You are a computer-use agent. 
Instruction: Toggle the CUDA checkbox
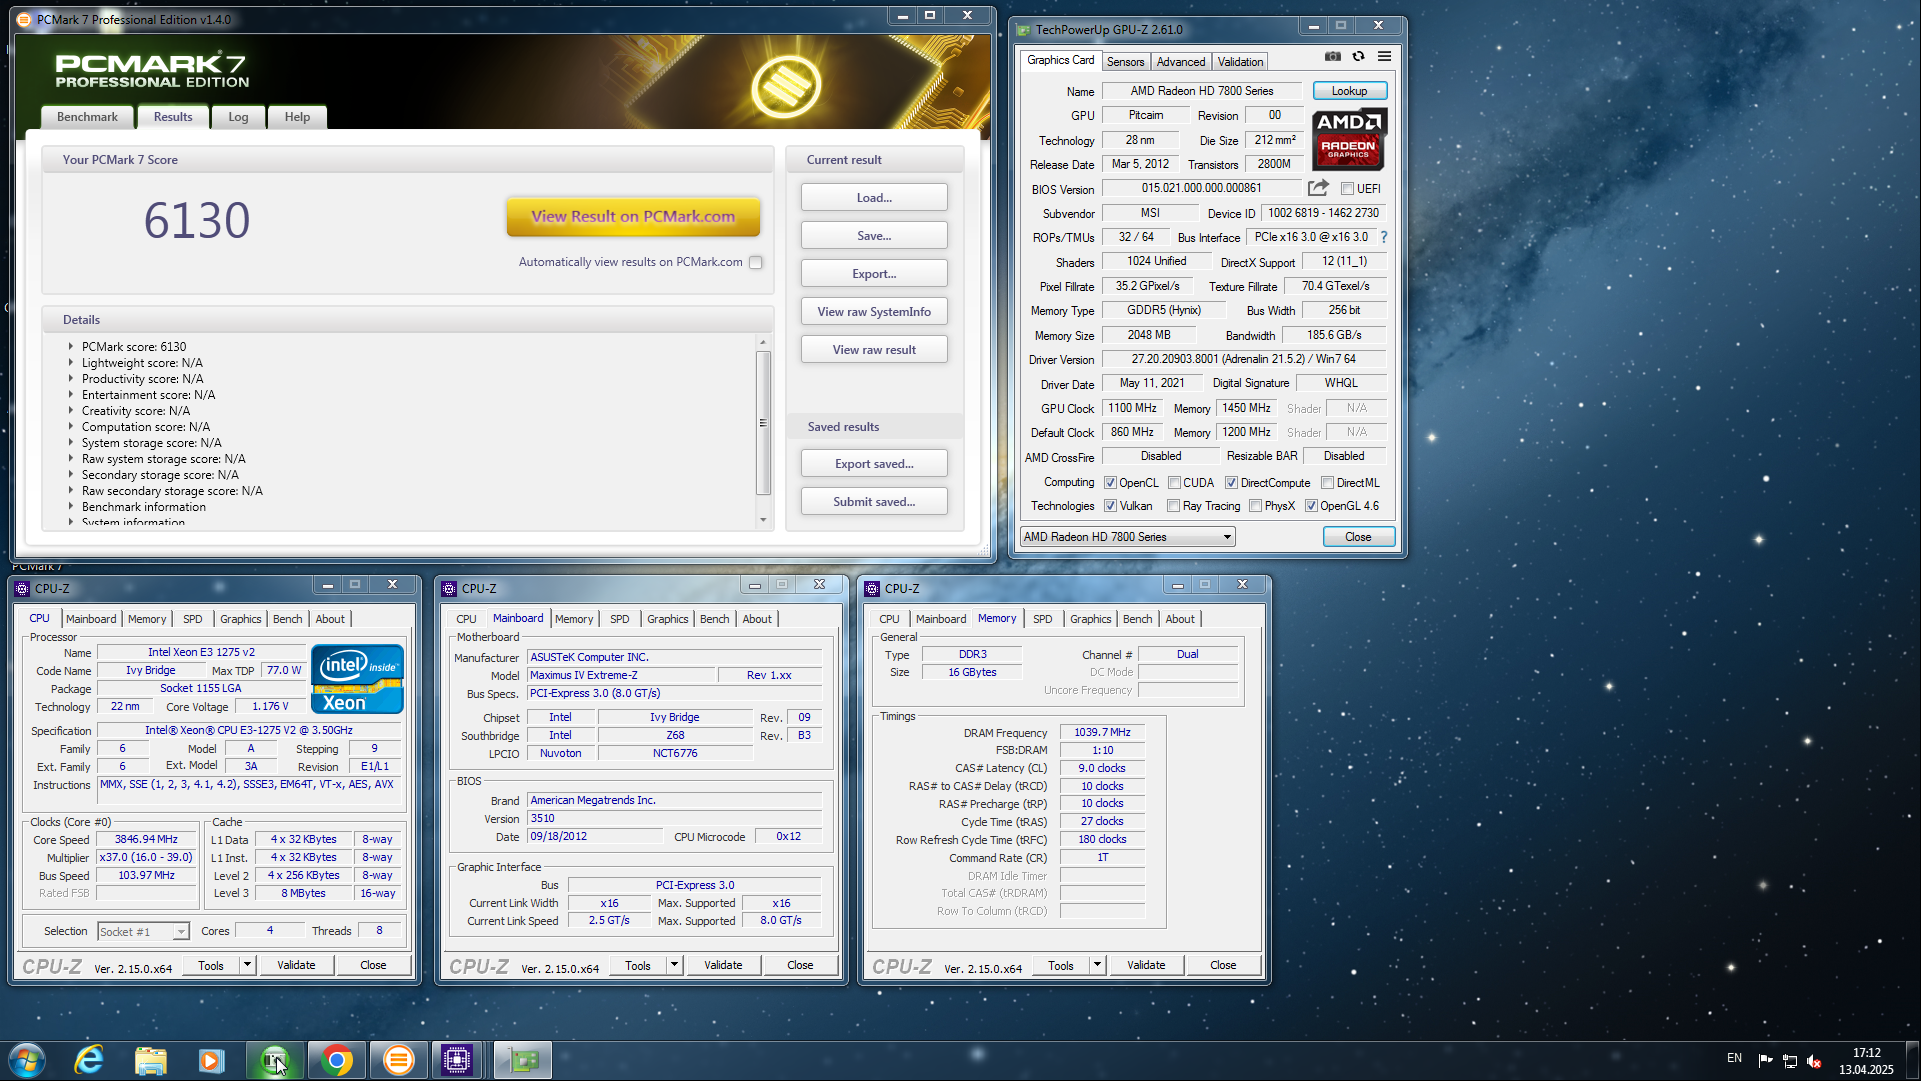pos(1174,482)
